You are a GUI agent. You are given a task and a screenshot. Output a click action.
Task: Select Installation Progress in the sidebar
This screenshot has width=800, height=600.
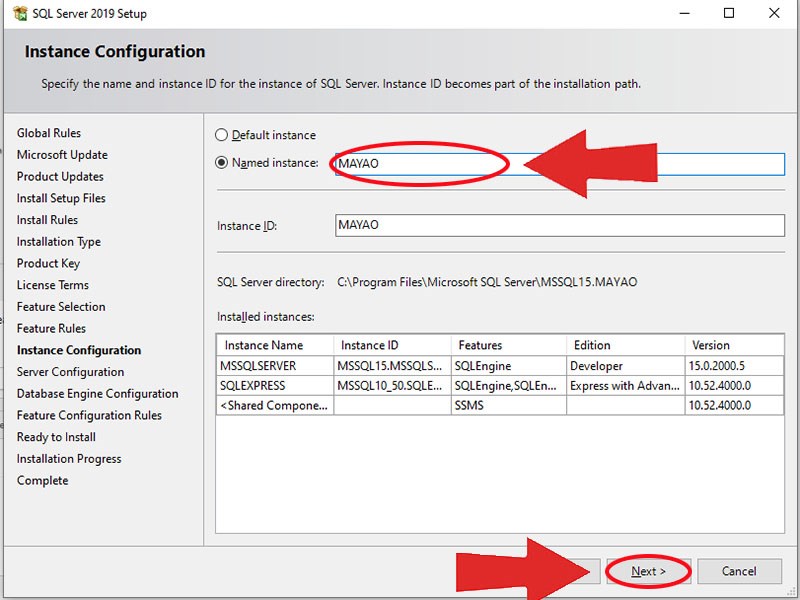tap(68, 459)
